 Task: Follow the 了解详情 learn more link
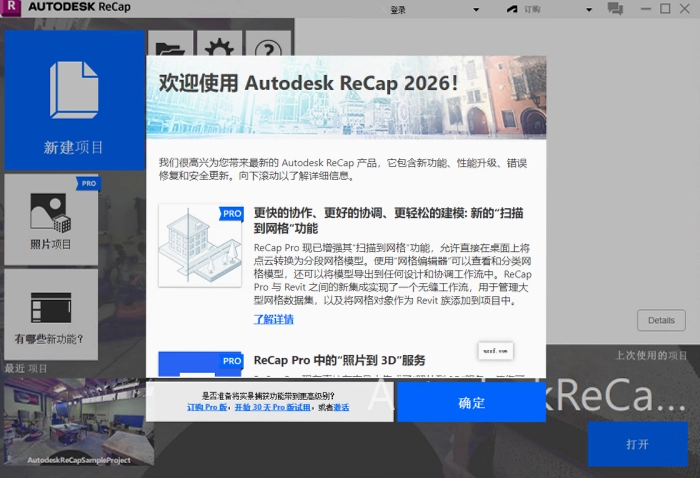(x=274, y=319)
